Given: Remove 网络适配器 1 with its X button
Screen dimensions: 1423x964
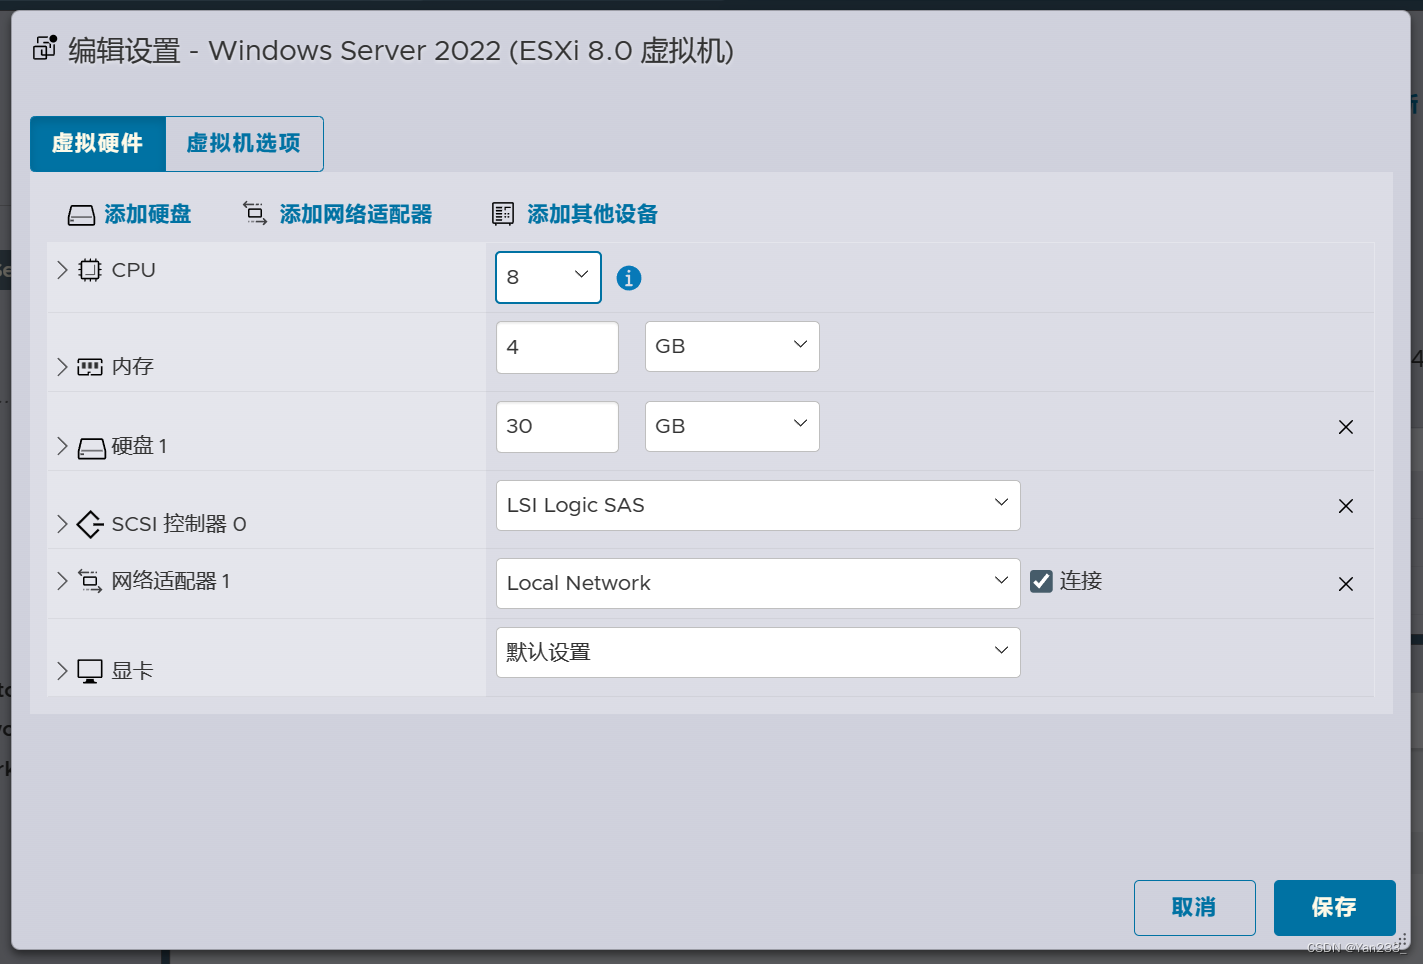Looking at the screenshot, I should [x=1345, y=583].
